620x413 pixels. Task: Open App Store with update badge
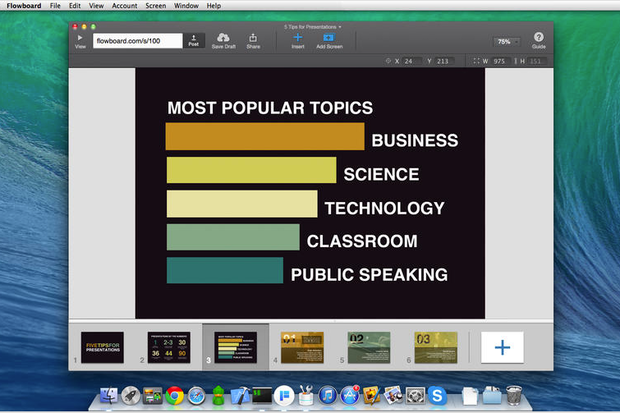click(350, 396)
